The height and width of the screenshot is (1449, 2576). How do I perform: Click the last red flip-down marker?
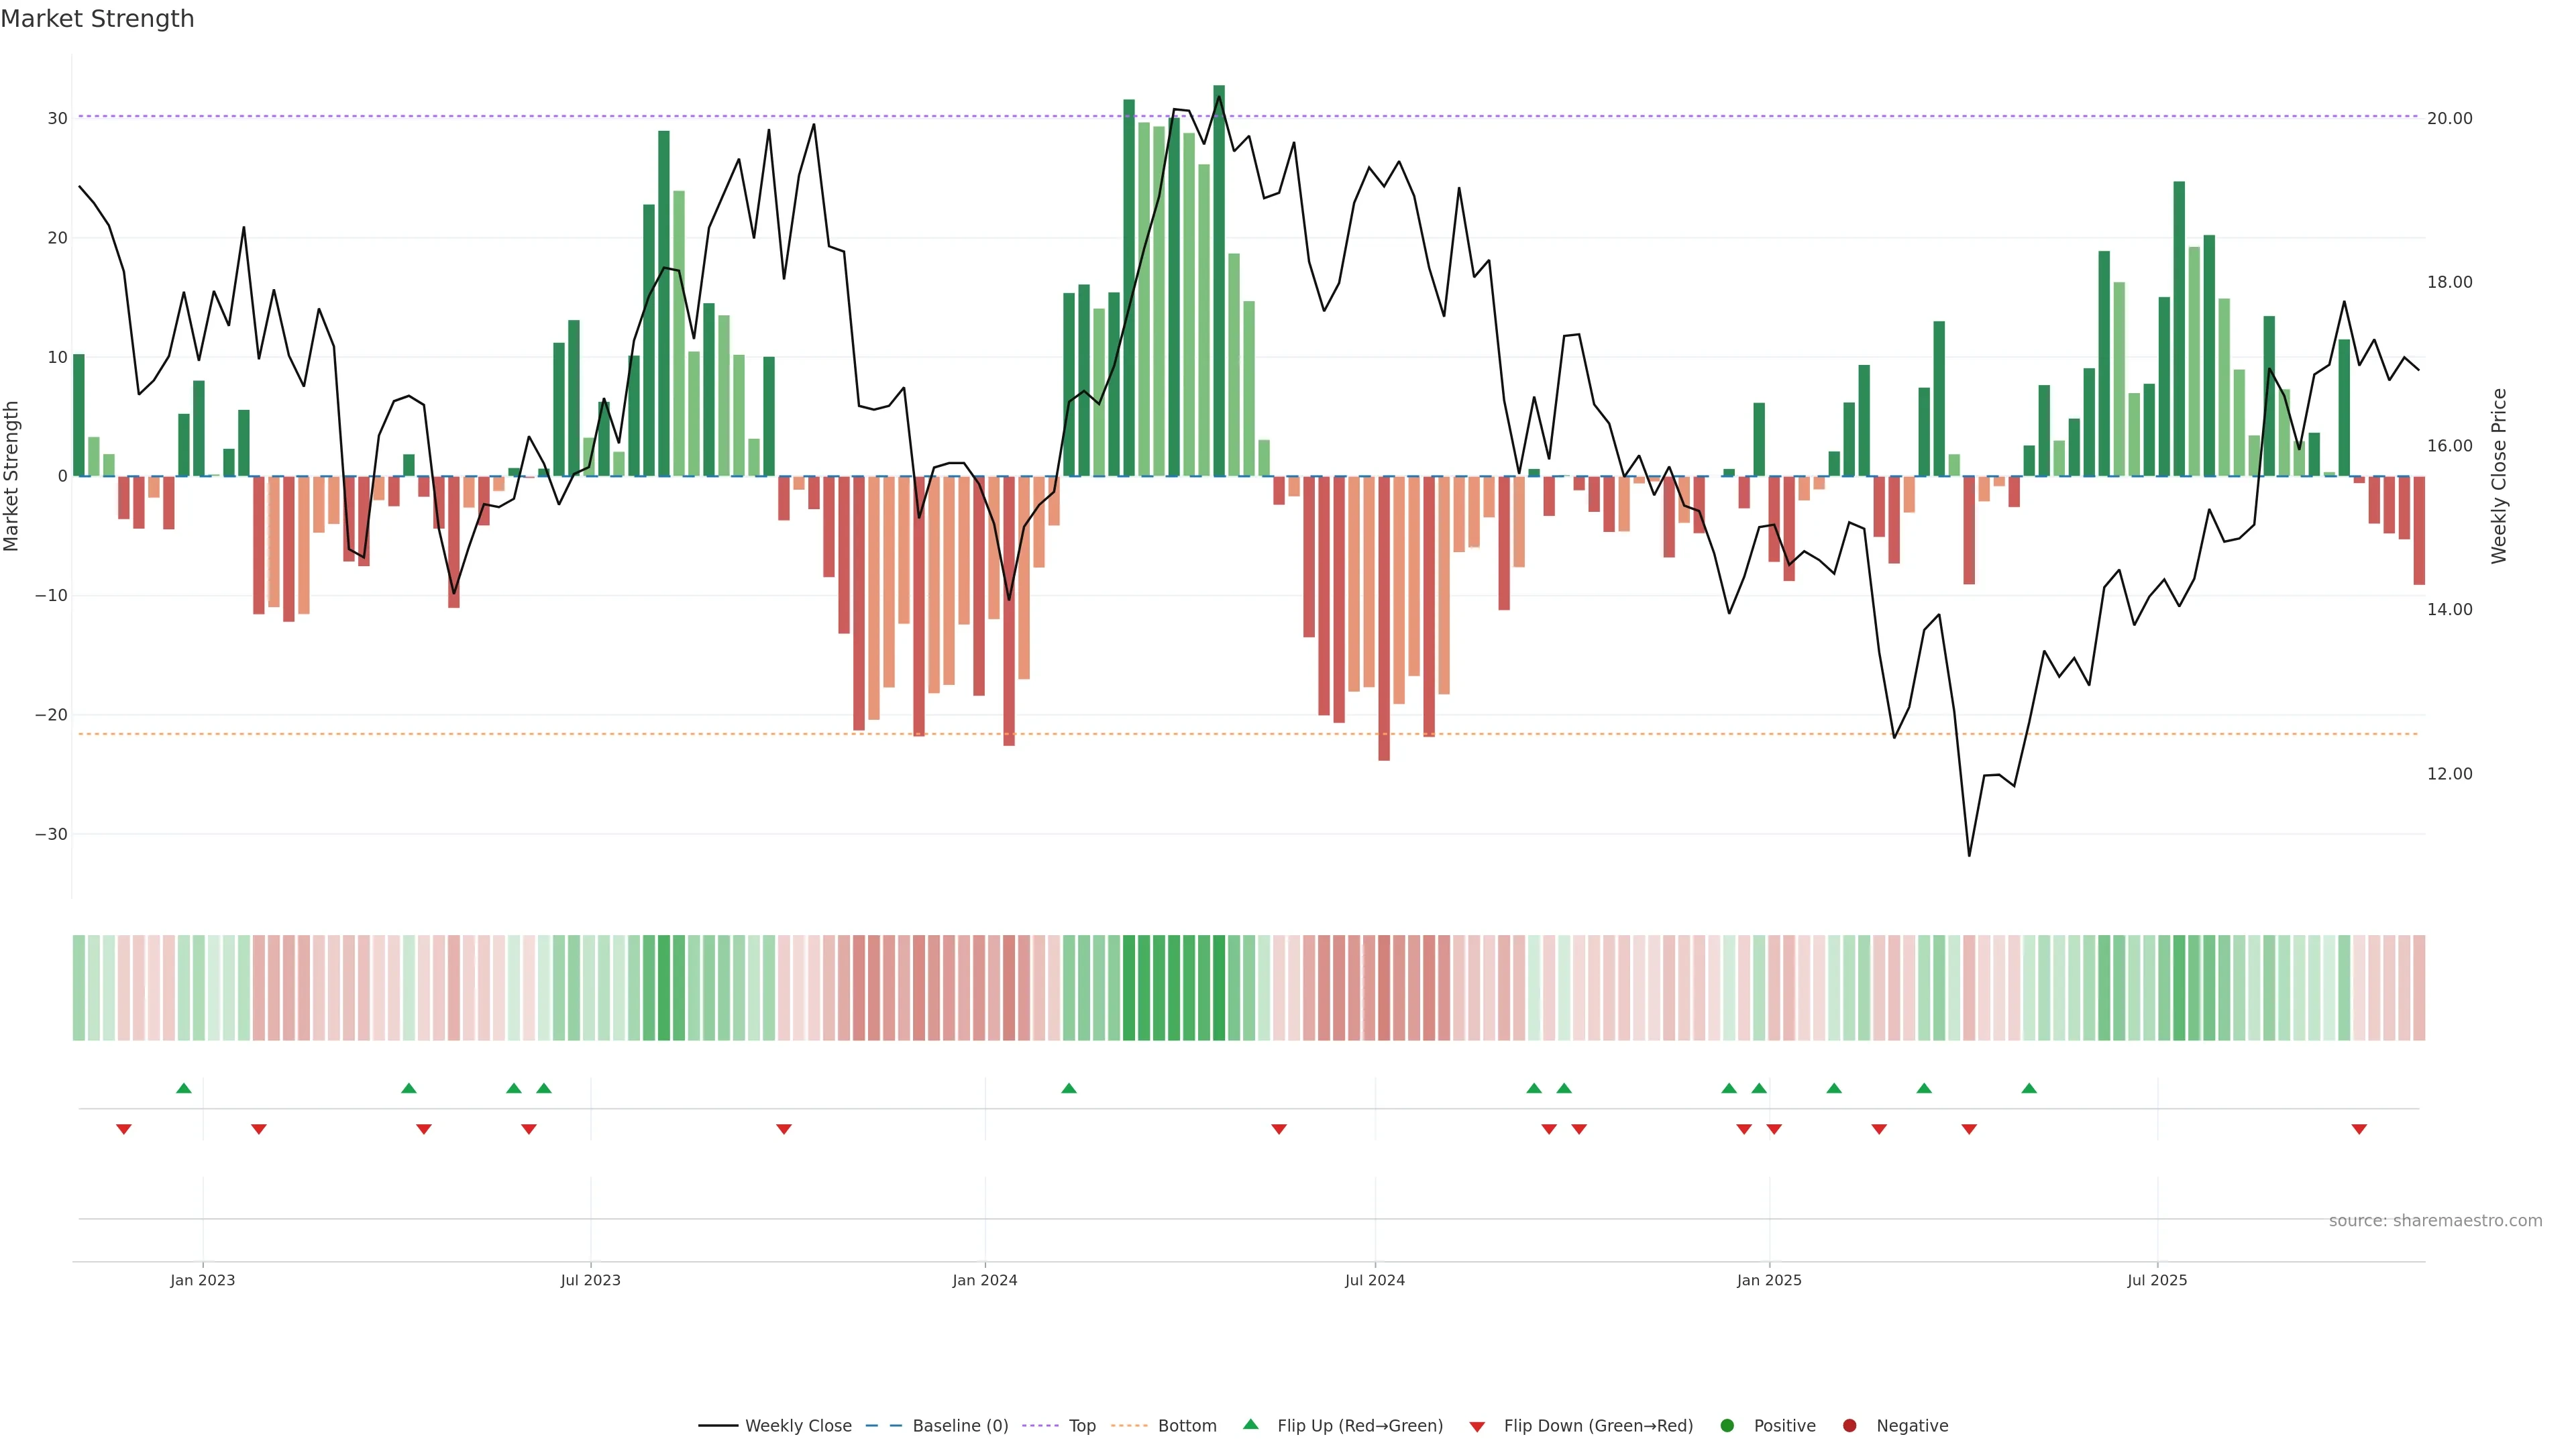coord(2359,1129)
